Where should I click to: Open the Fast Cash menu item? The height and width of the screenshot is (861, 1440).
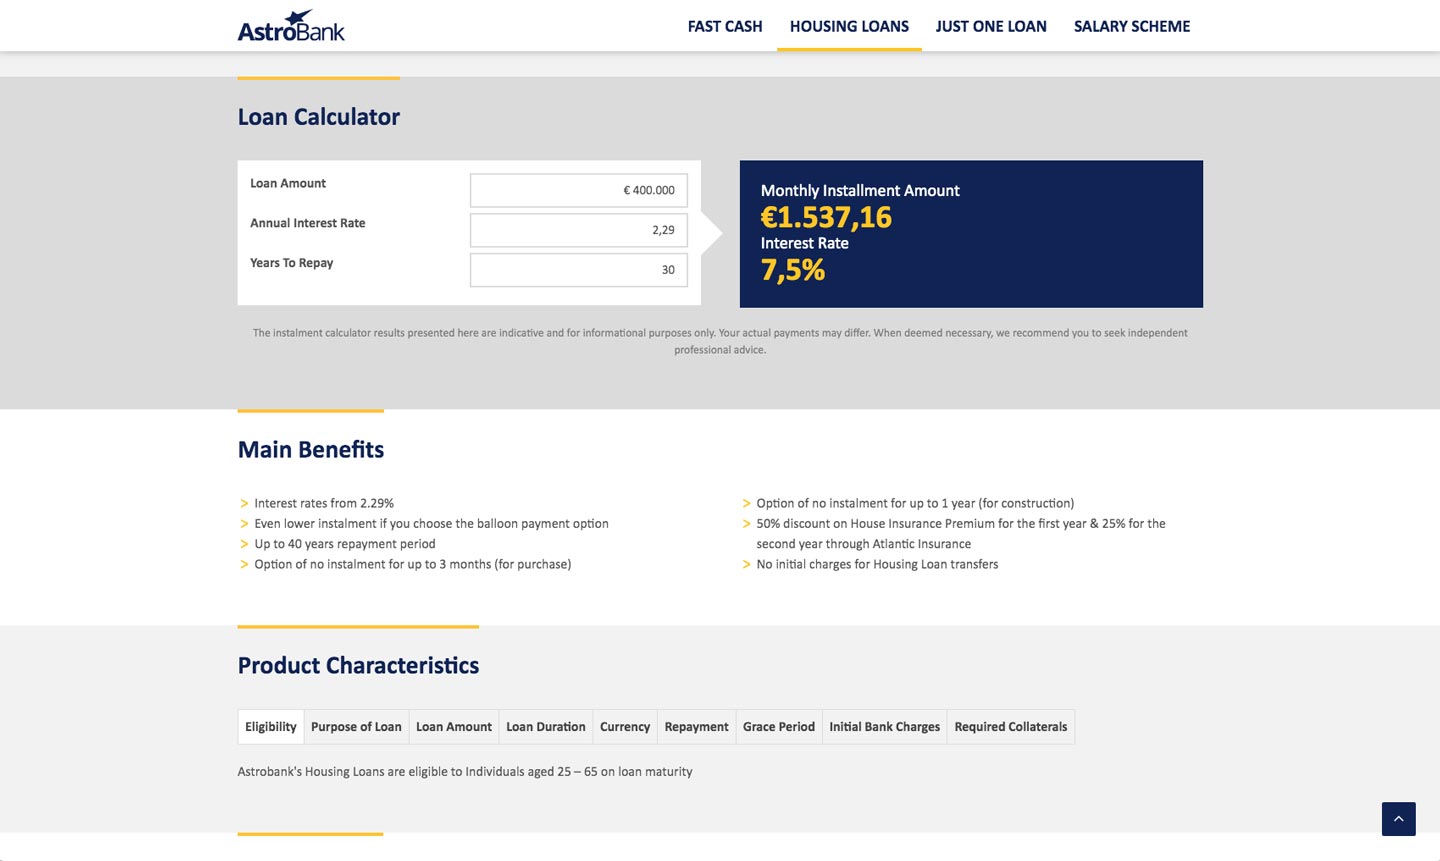click(725, 27)
